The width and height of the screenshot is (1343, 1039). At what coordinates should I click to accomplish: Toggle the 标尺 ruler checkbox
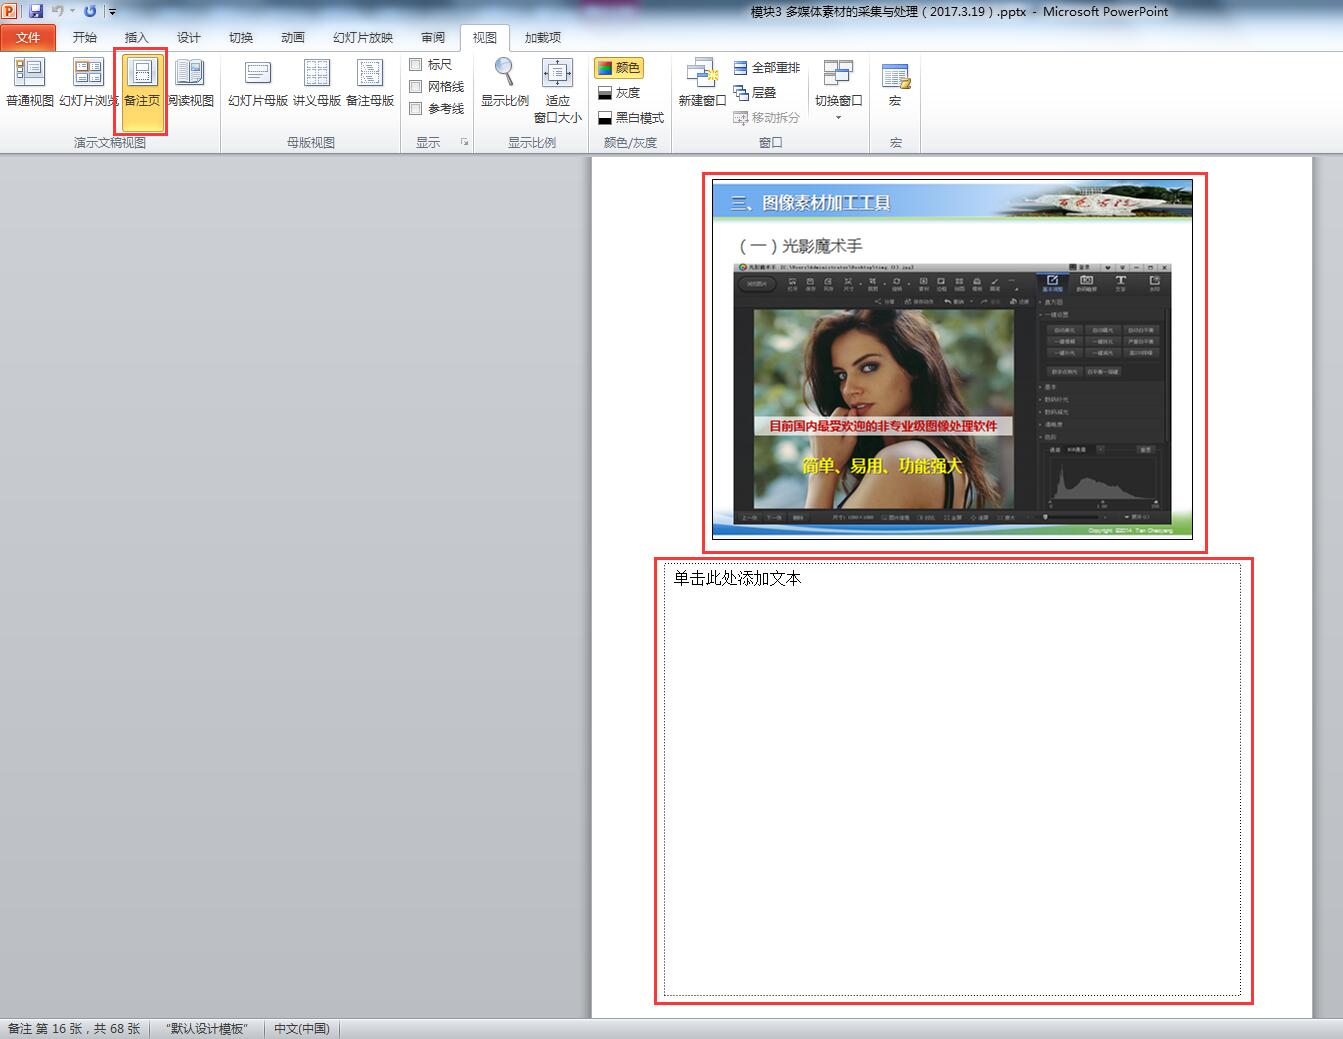pyautogui.click(x=416, y=64)
